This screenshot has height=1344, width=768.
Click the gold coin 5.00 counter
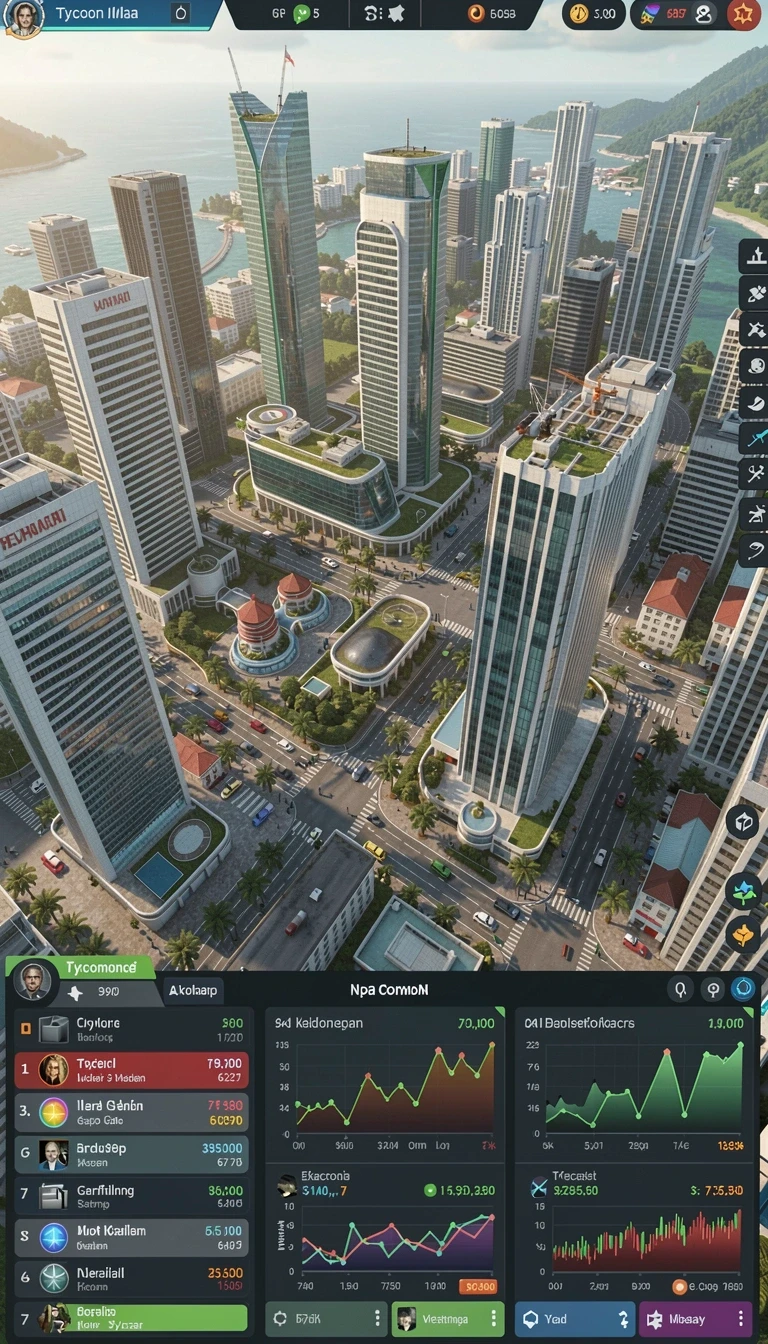594,14
